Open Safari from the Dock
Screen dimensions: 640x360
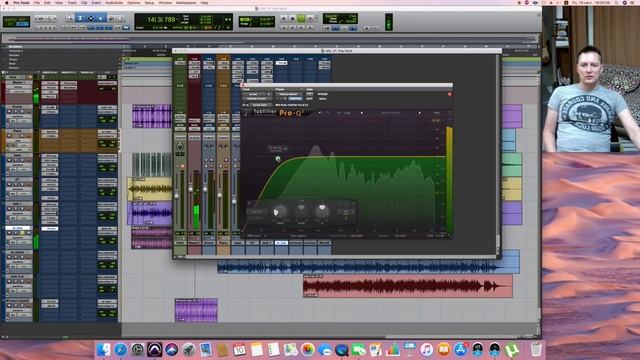tap(120, 350)
